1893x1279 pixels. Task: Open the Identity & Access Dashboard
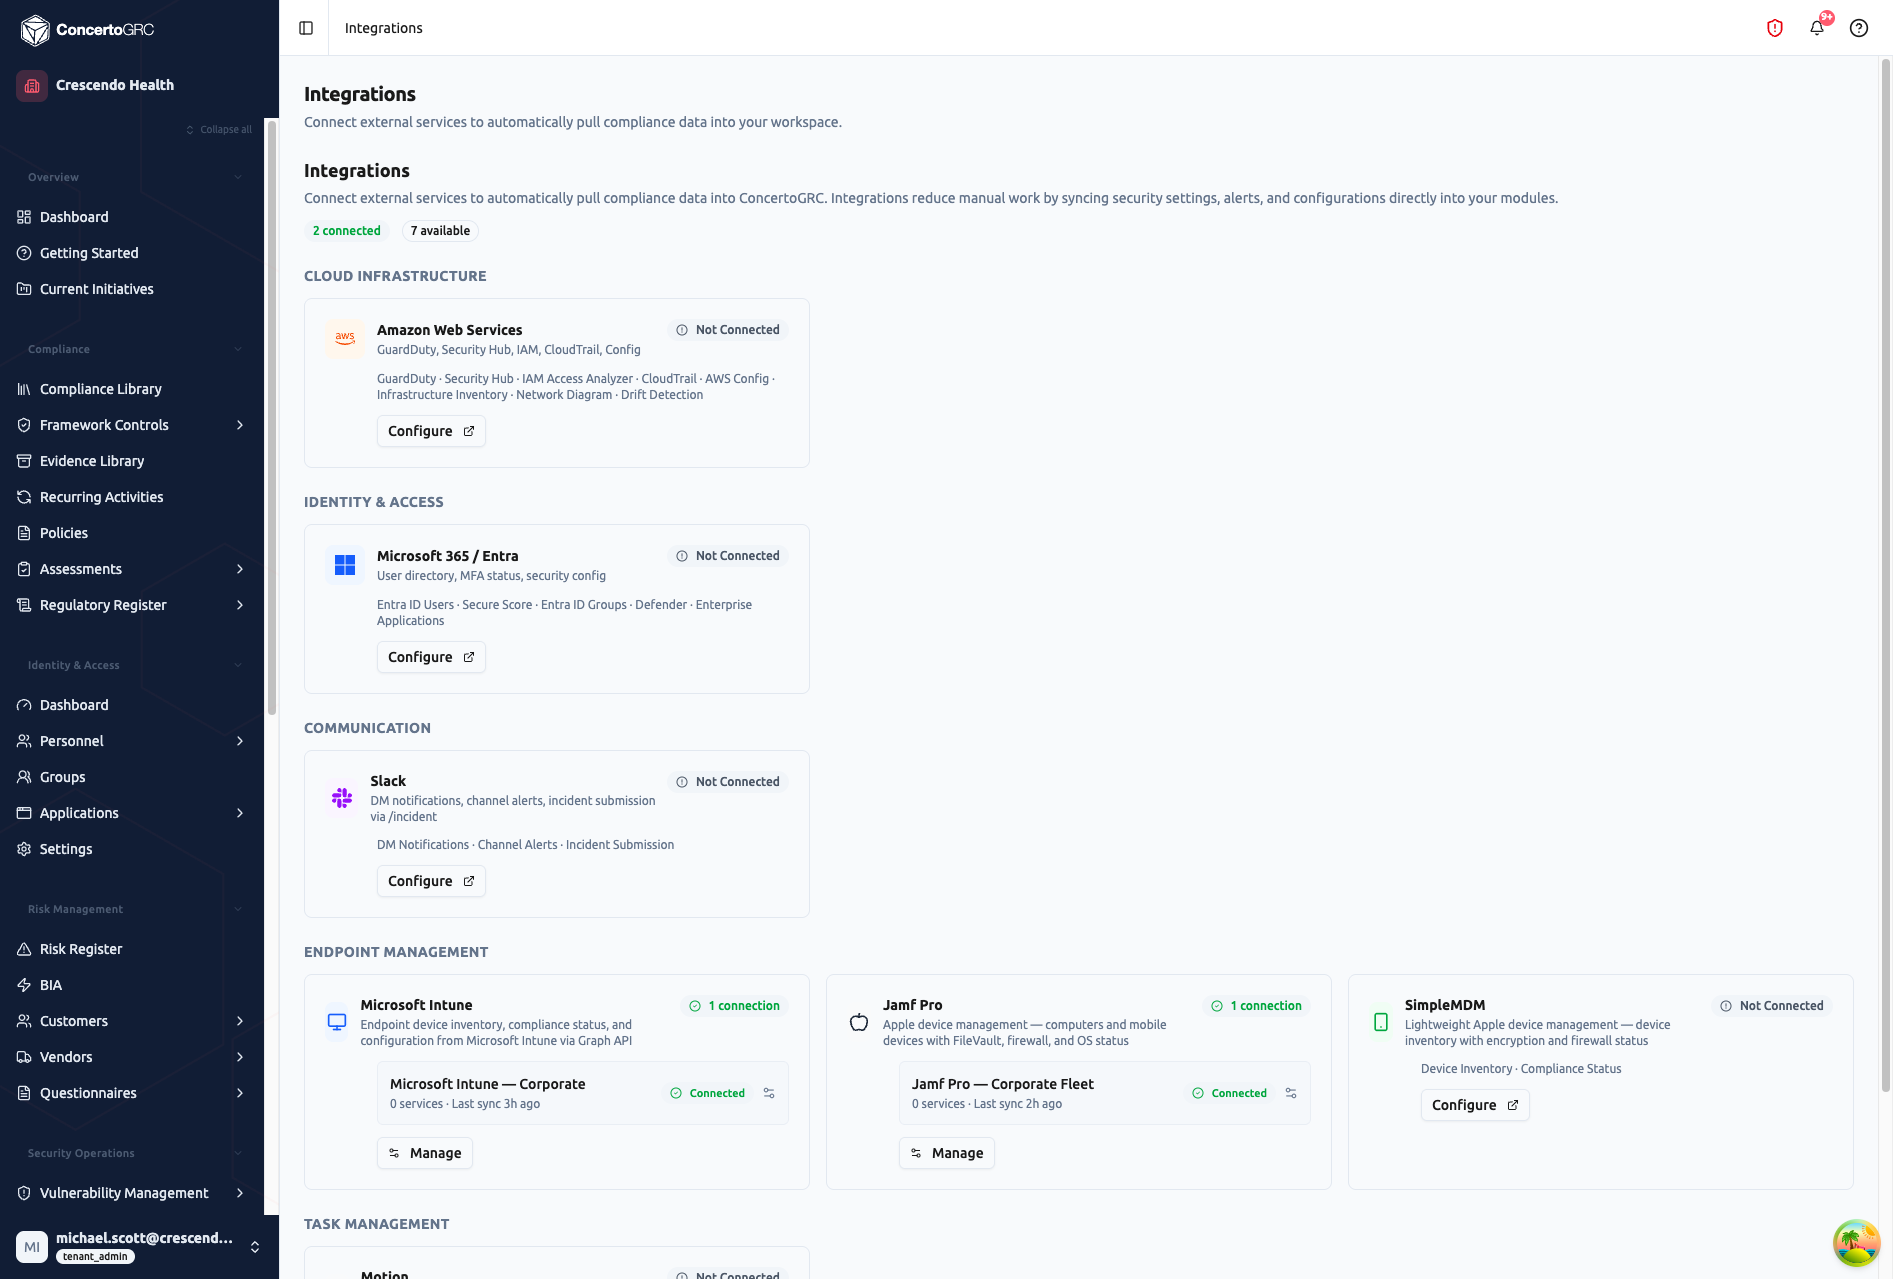[132, 705]
